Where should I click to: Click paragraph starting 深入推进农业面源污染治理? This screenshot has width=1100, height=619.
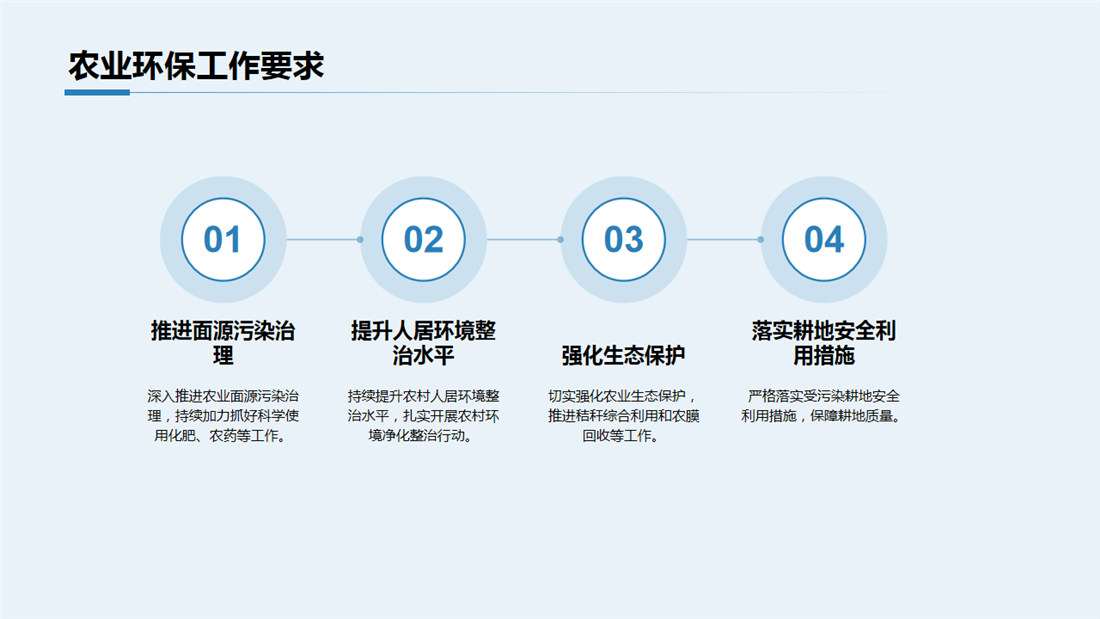(x=223, y=415)
